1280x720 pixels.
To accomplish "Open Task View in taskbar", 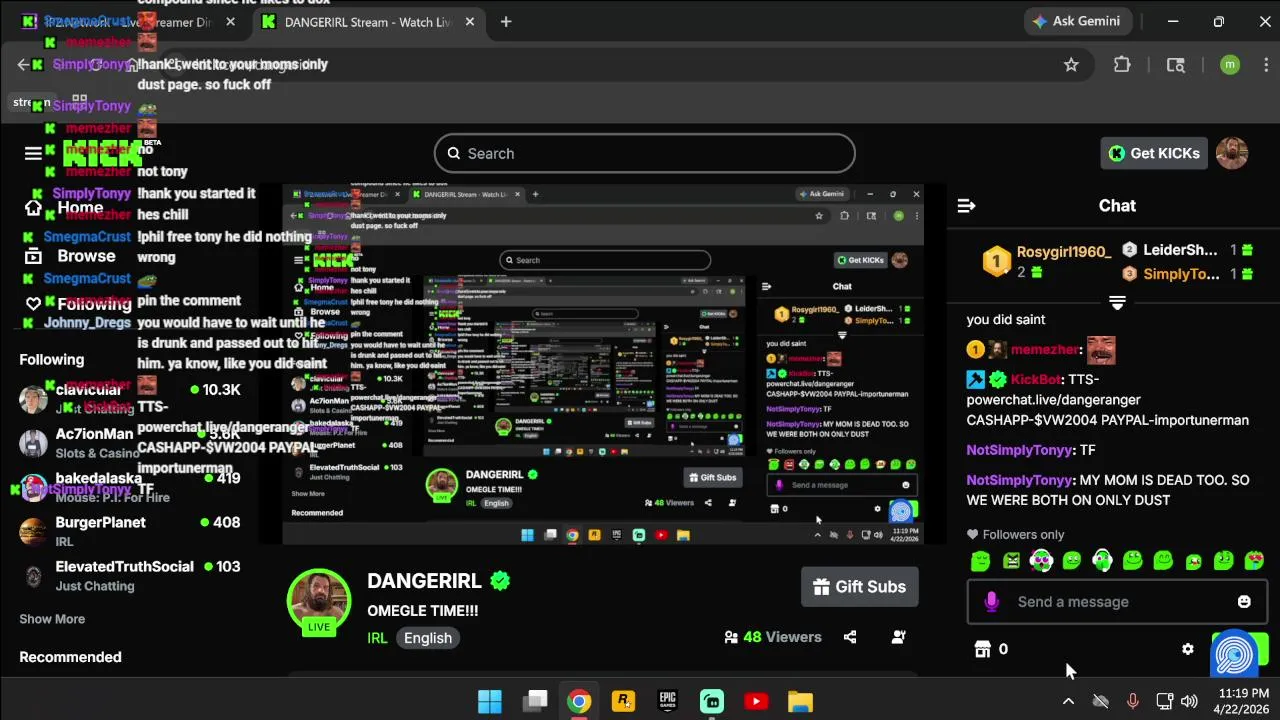I will [x=535, y=701].
